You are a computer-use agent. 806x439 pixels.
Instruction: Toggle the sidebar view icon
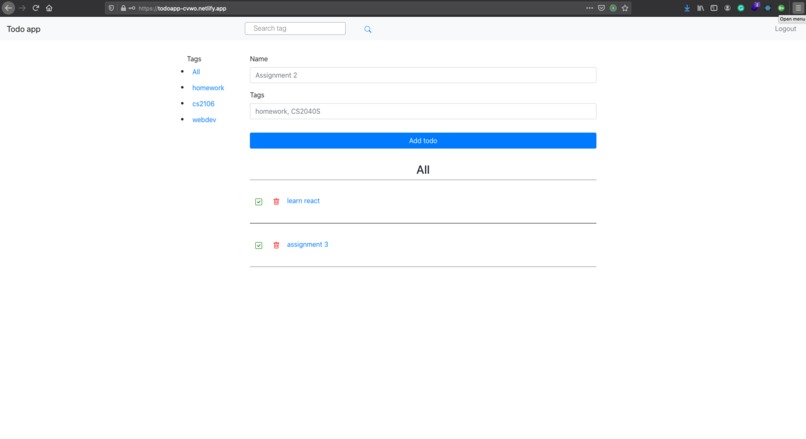[714, 8]
